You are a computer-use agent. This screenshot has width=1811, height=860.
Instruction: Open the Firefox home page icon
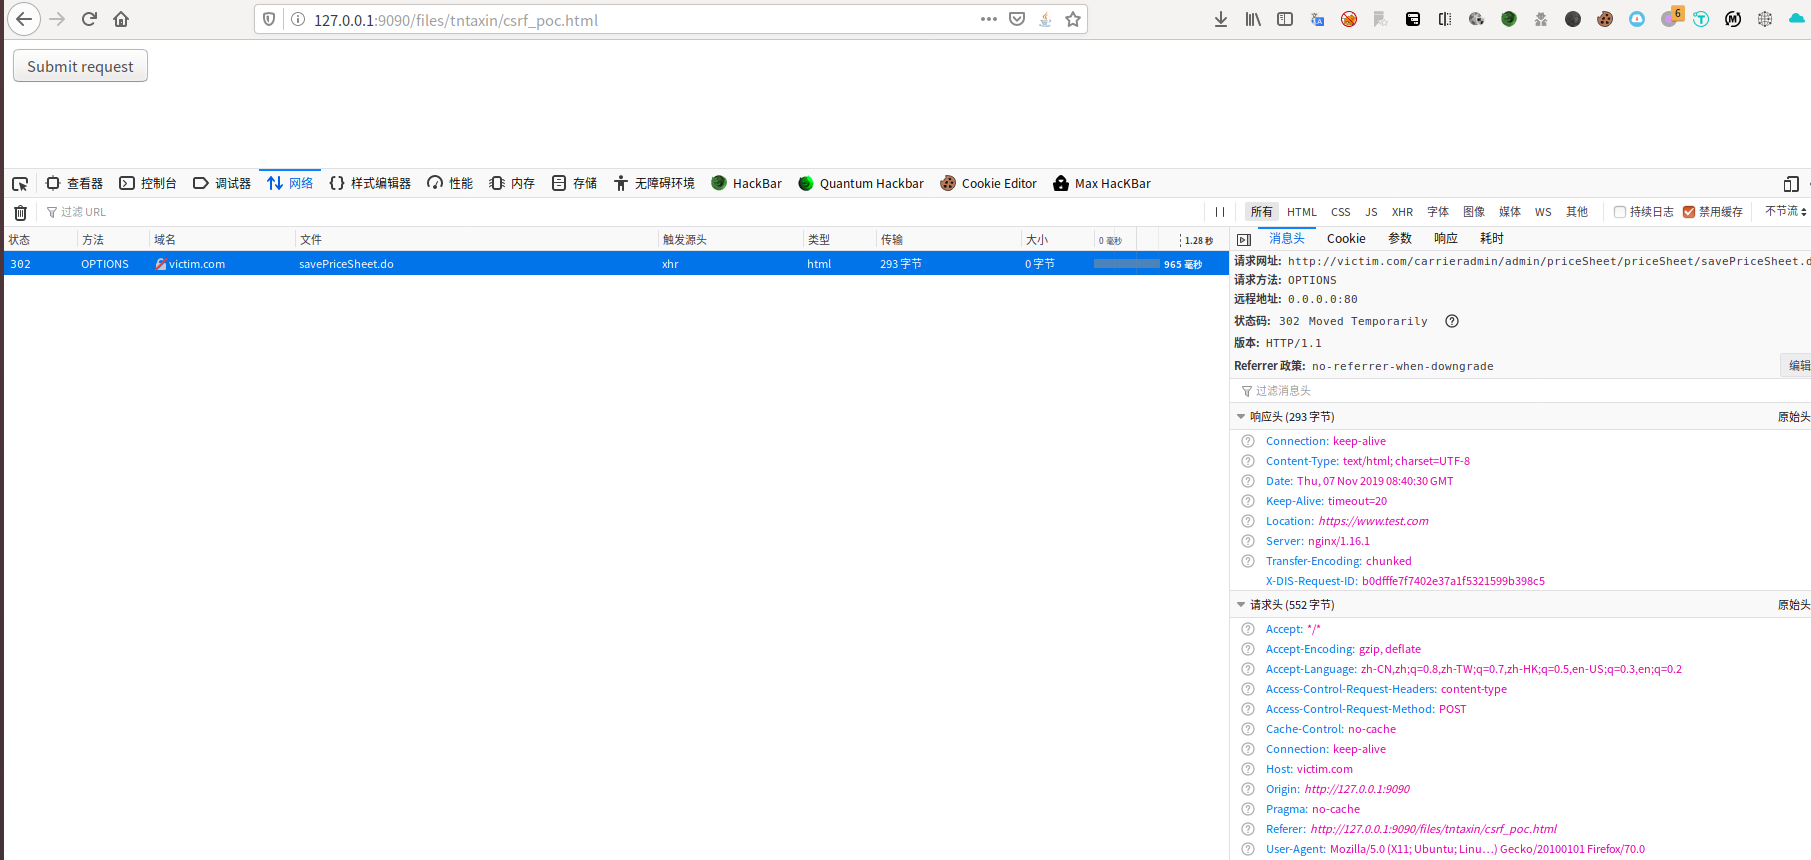coord(121,19)
